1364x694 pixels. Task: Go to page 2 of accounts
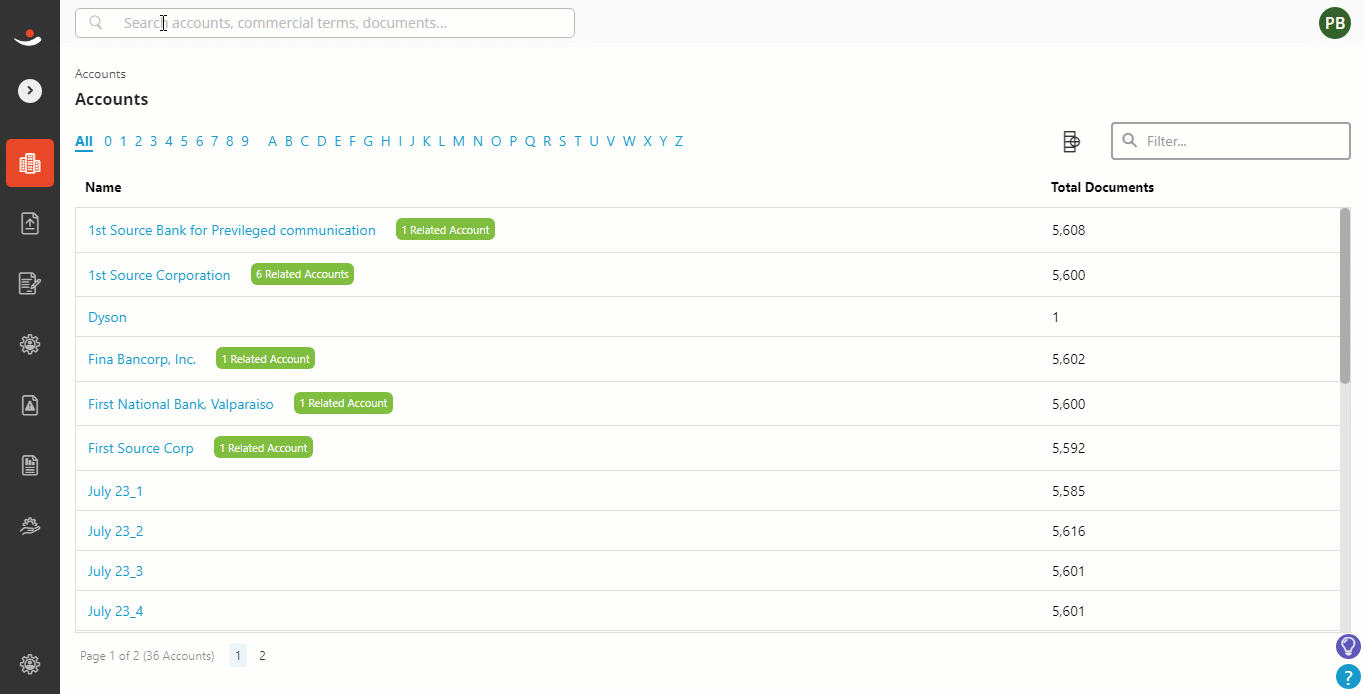coord(262,656)
